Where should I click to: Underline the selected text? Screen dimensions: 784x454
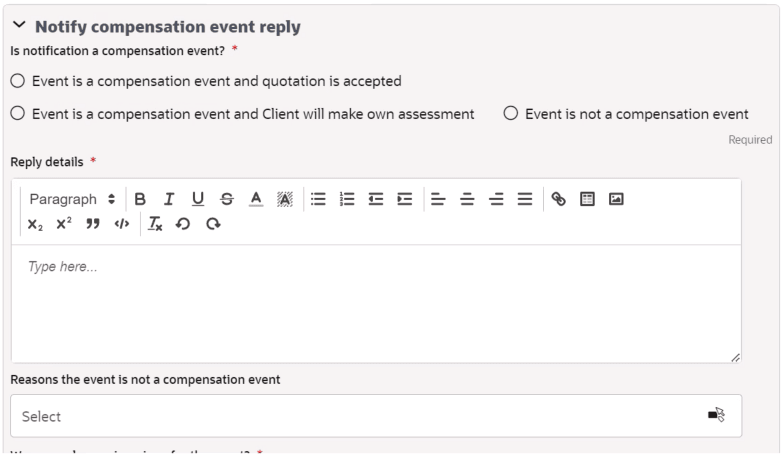(198, 199)
